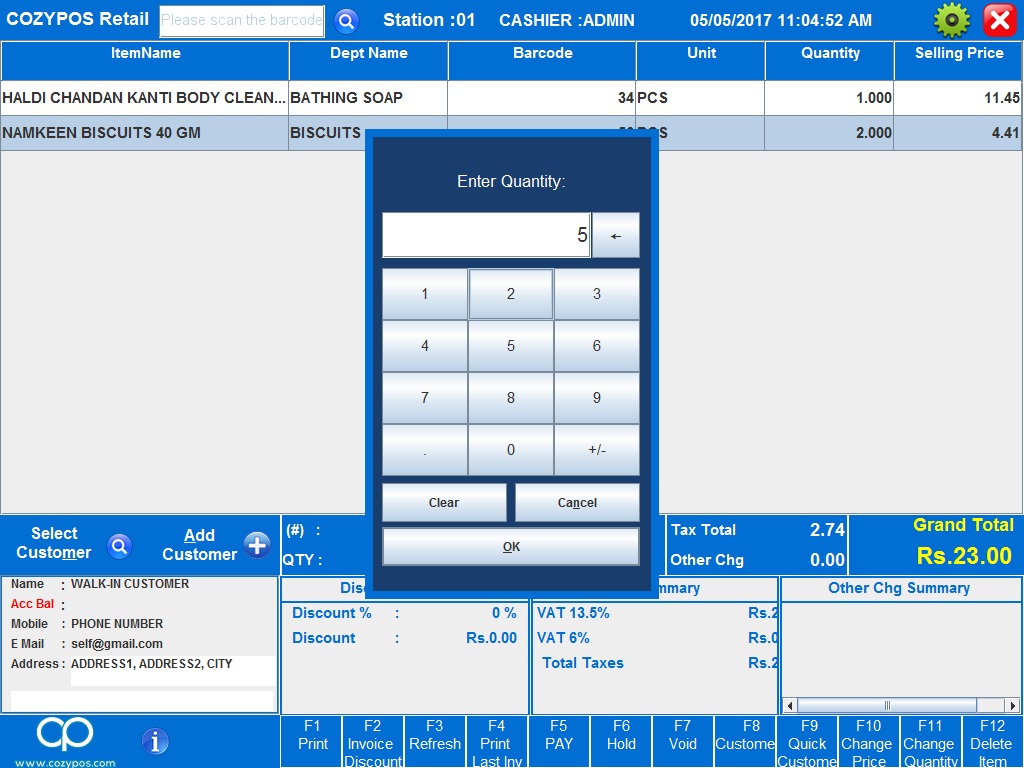Click Cancel in the quantity dialog
The width and height of the screenshot is (1024, 768).
click(577, 503)
